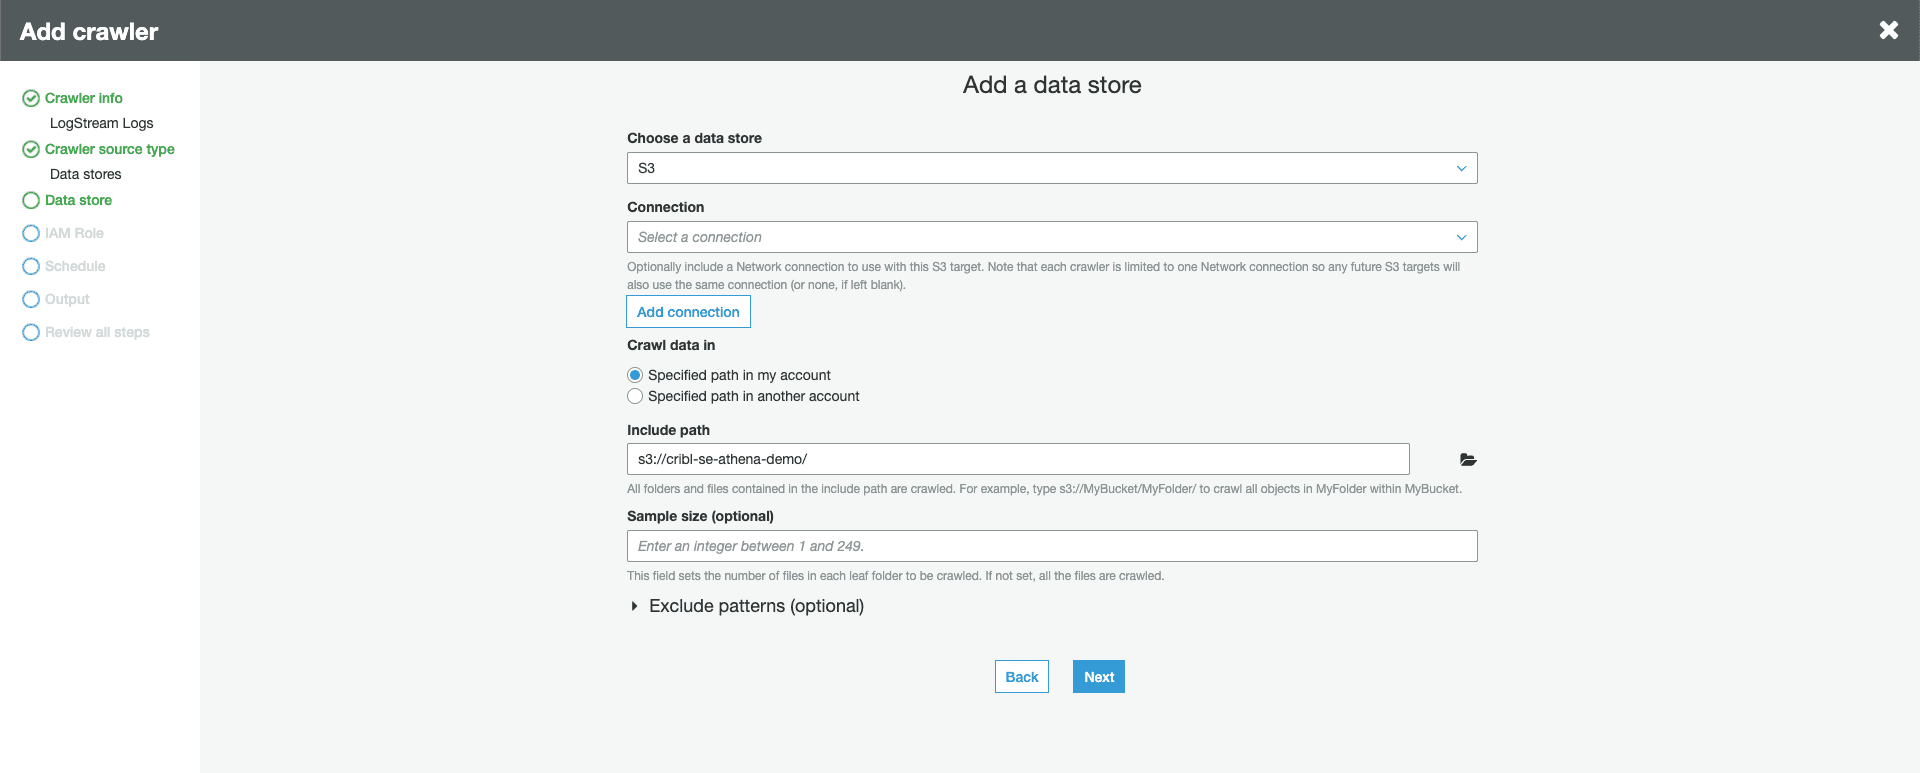The height and width of the screenshot is (773, 1920).
Task: Select Specified path in my account
Action: click(x=635, y=375)
